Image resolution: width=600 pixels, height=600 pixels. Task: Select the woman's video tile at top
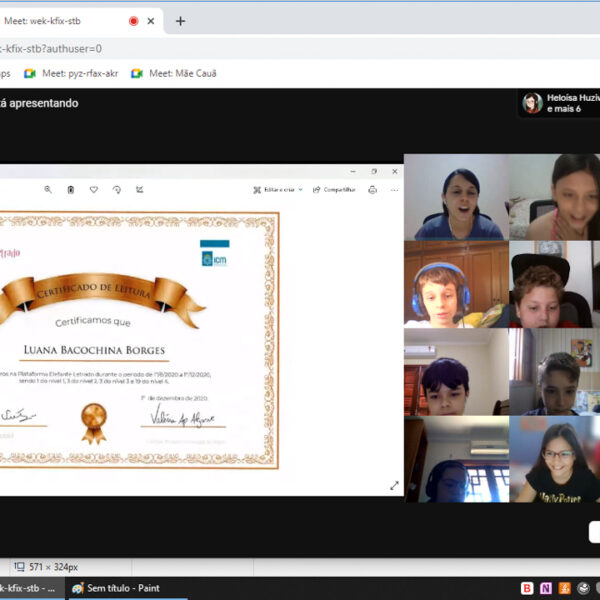pos(455,197)
